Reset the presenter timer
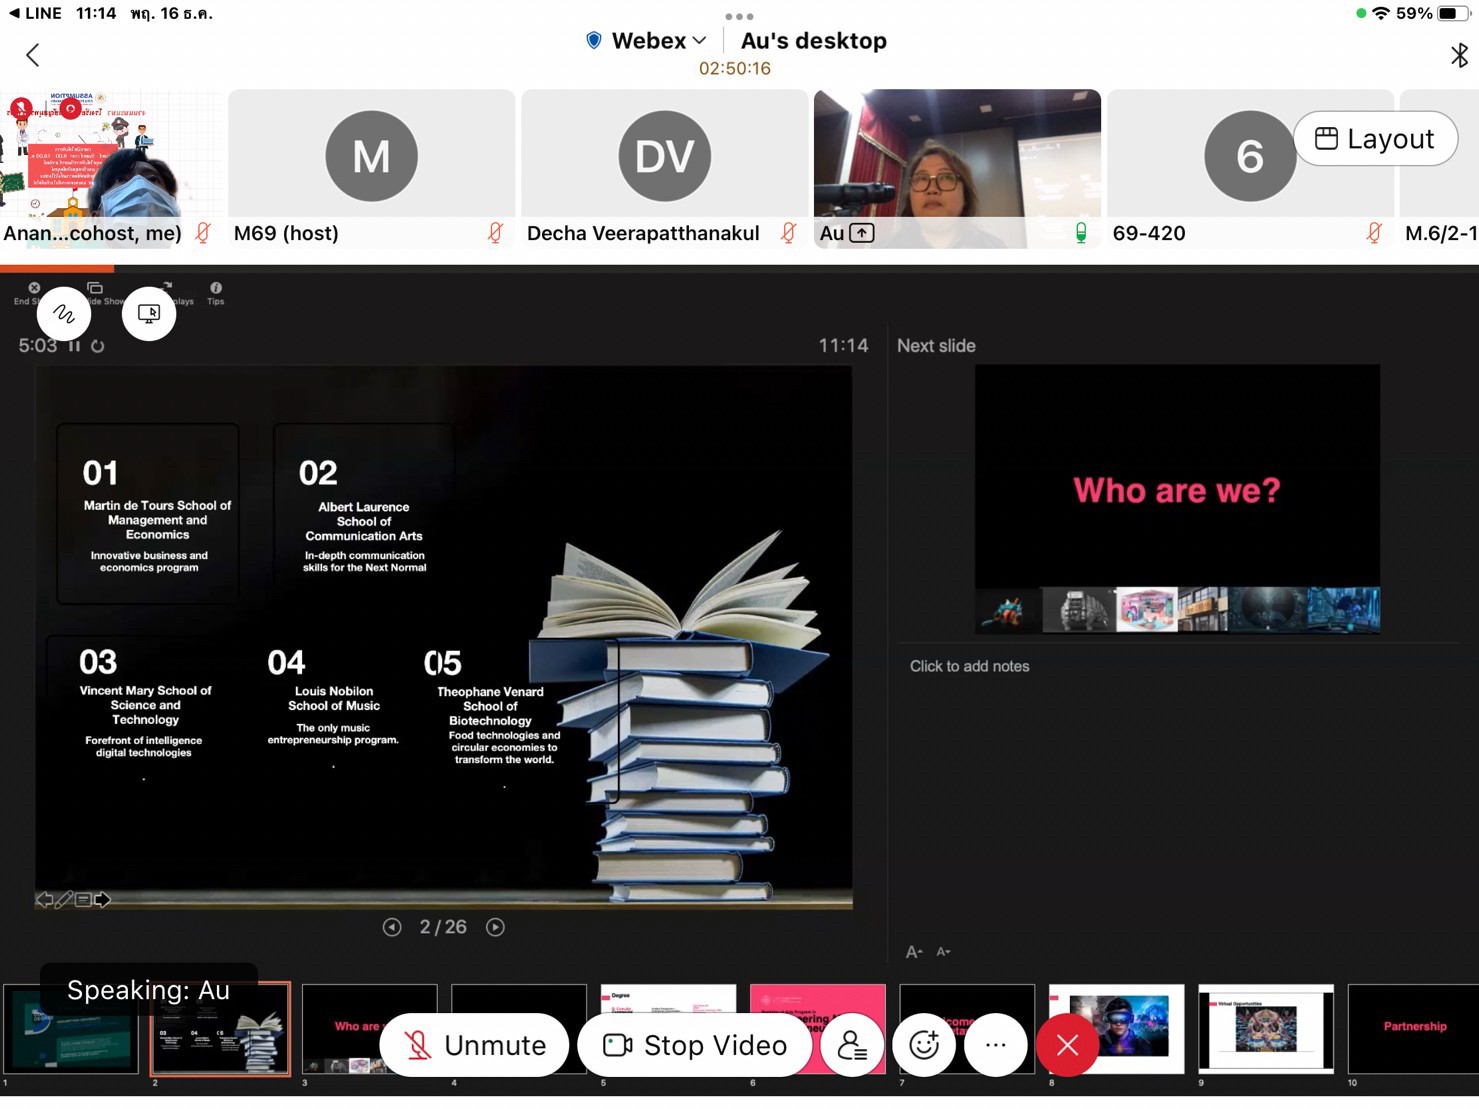1479x1109 pixels. [97, 346]
